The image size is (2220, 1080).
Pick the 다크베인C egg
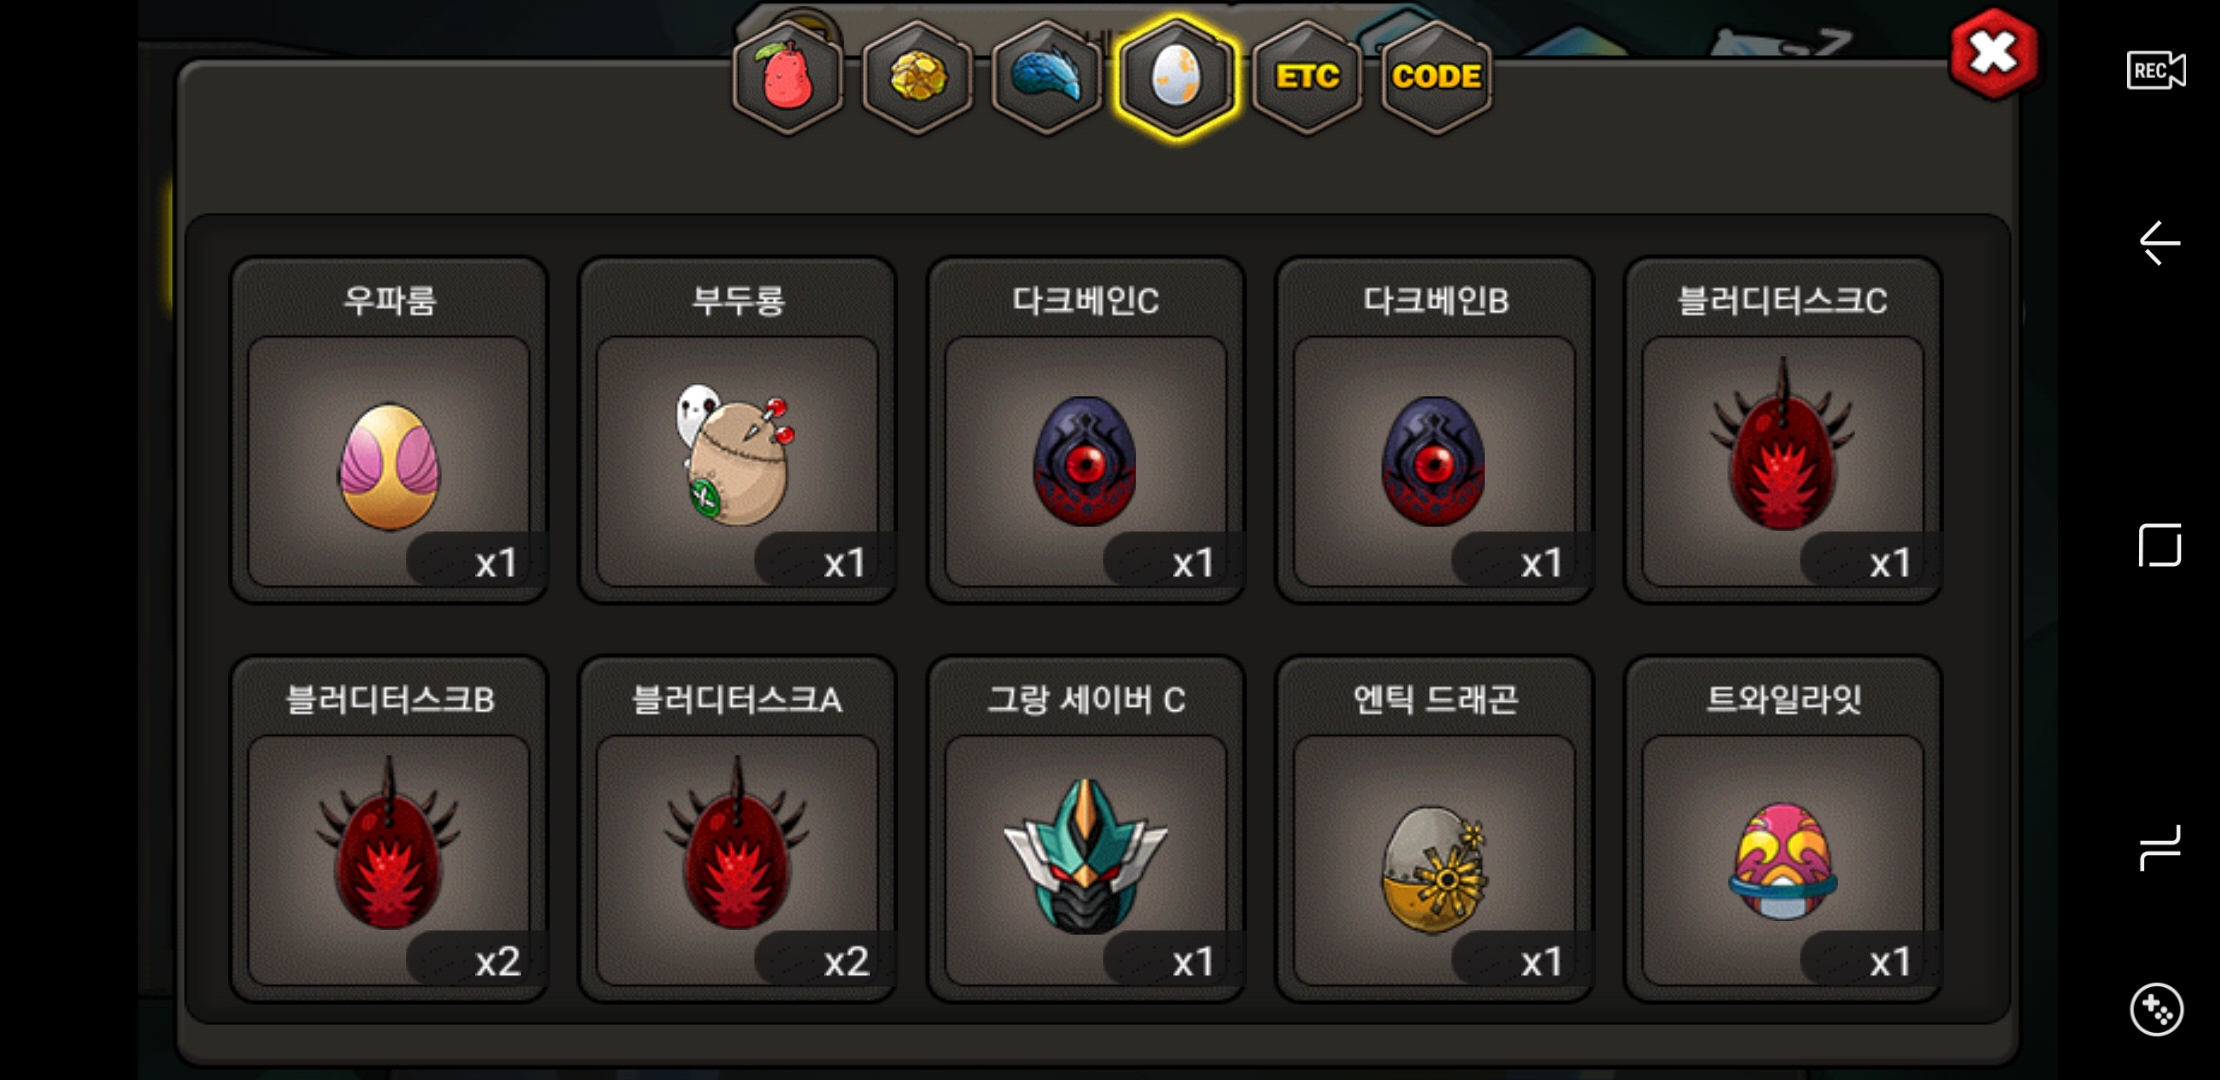pyautogui.click(x=1086, y=430)
